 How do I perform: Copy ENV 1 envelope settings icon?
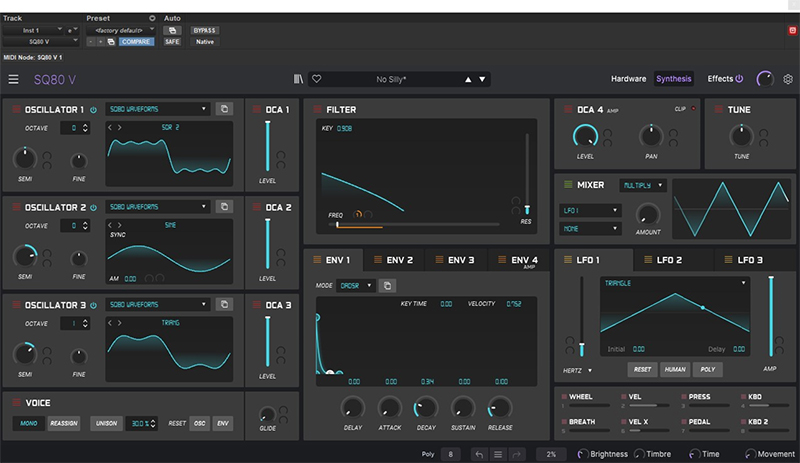pyautogui.click(x=387, y=286)
